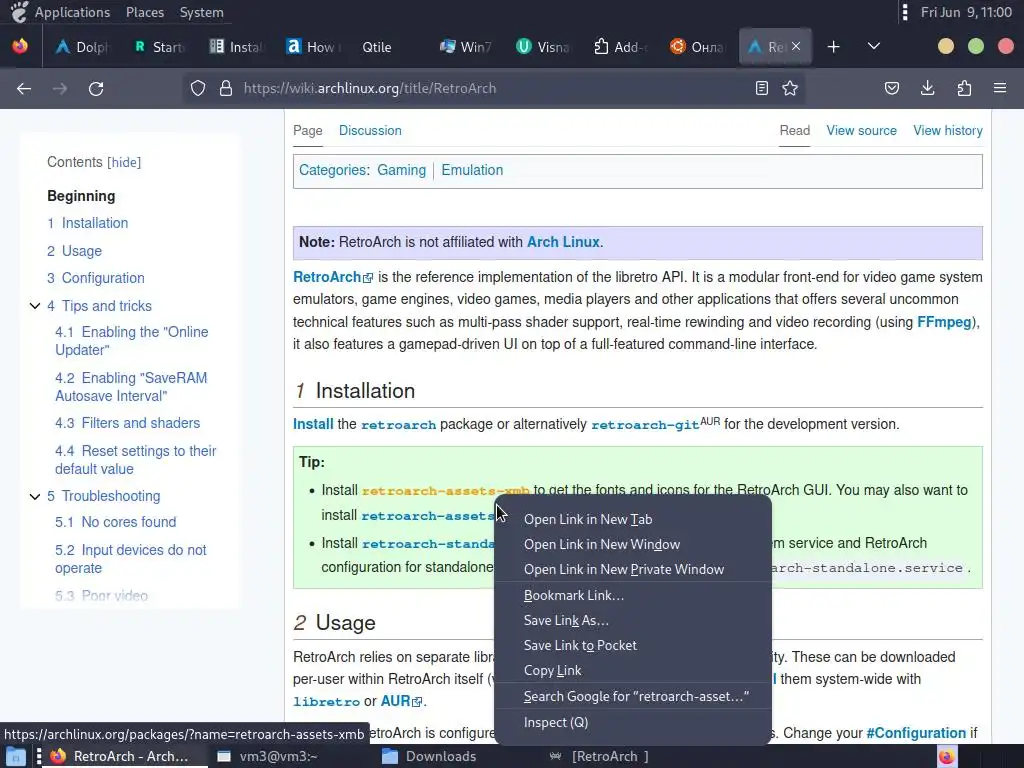Click the external link icon beside AUR
This screenshot has width=1024, height=768.
(417, 702)
